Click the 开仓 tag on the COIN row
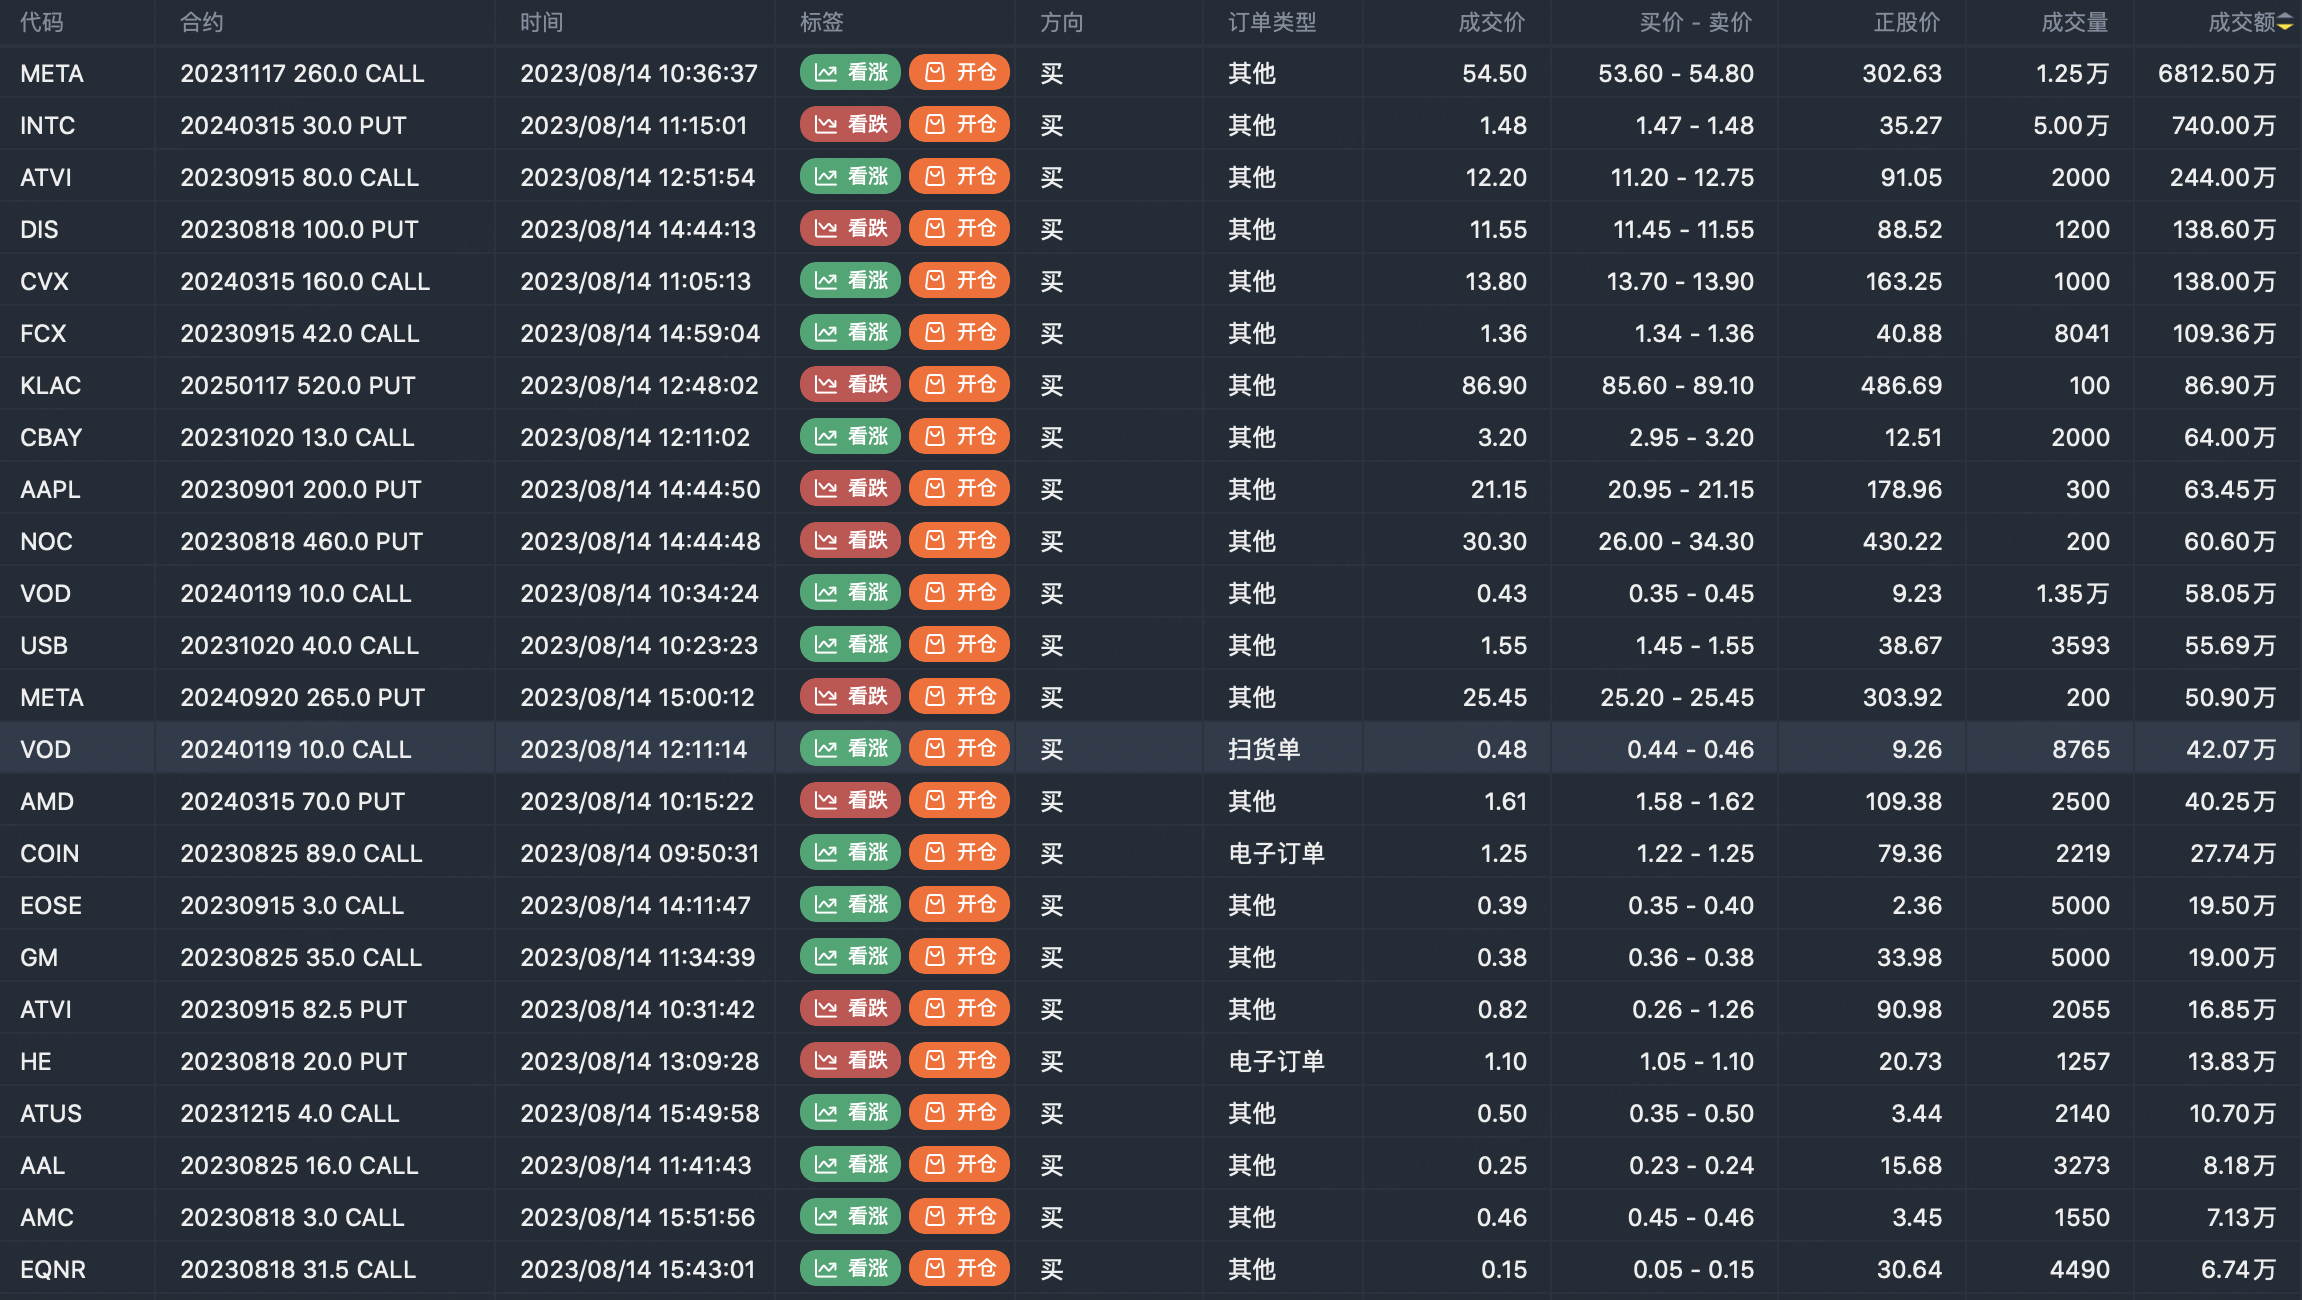 [x=959, y=853]
